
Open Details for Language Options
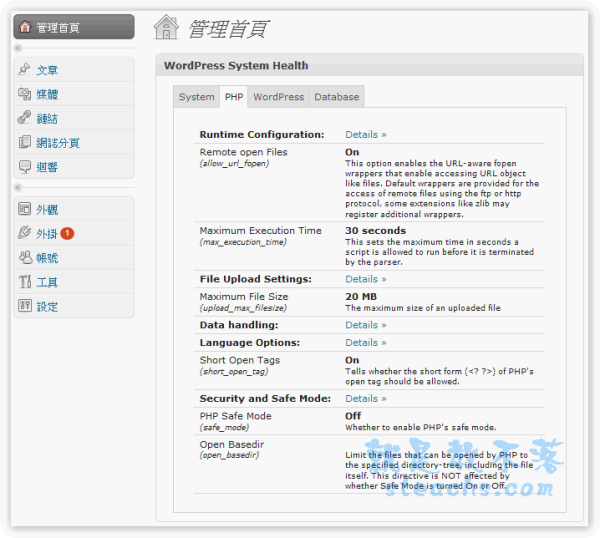(x=366, y=342)
